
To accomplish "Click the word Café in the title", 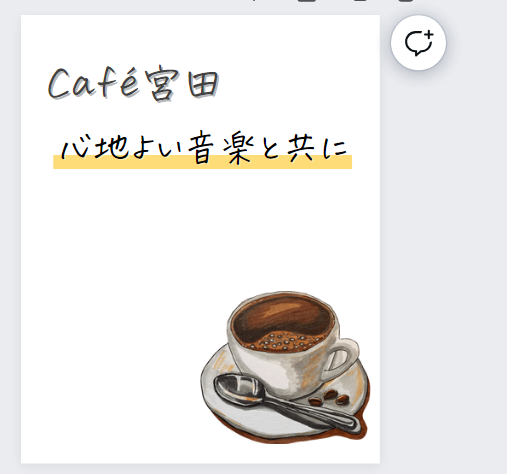I will (93, 83).
